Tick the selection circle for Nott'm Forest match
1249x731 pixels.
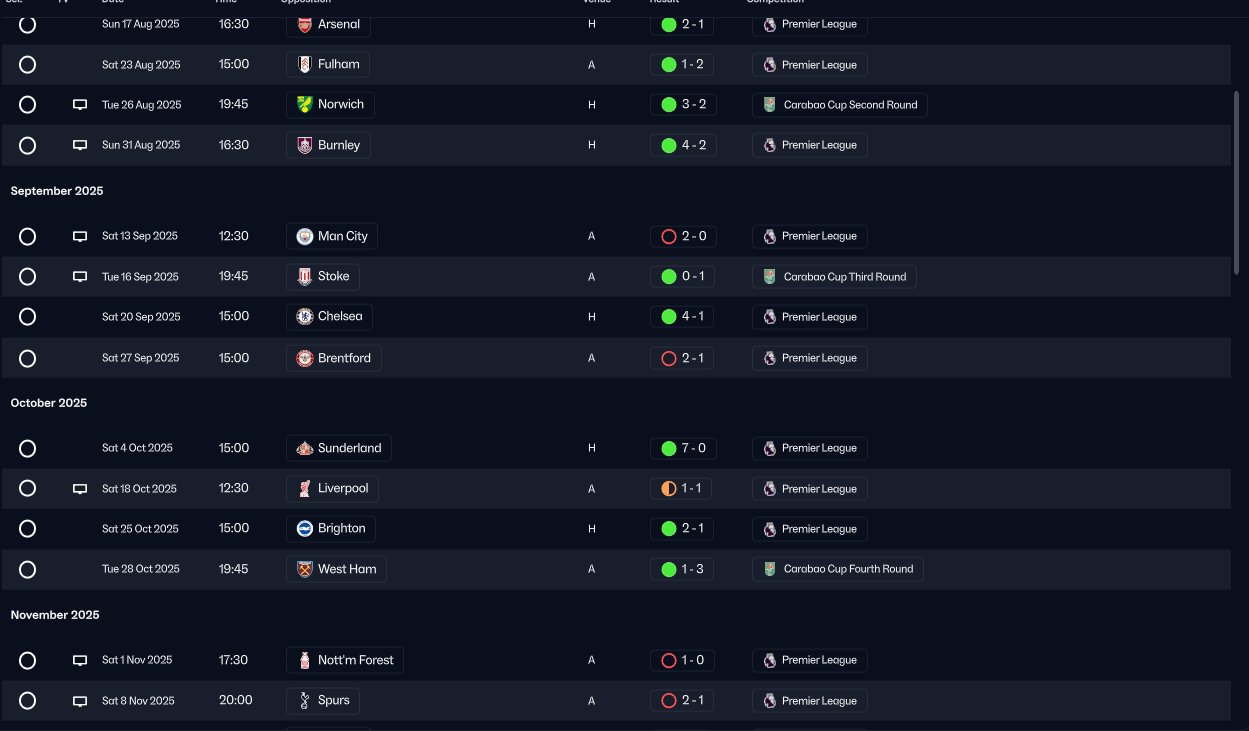[x=28, y=660]
